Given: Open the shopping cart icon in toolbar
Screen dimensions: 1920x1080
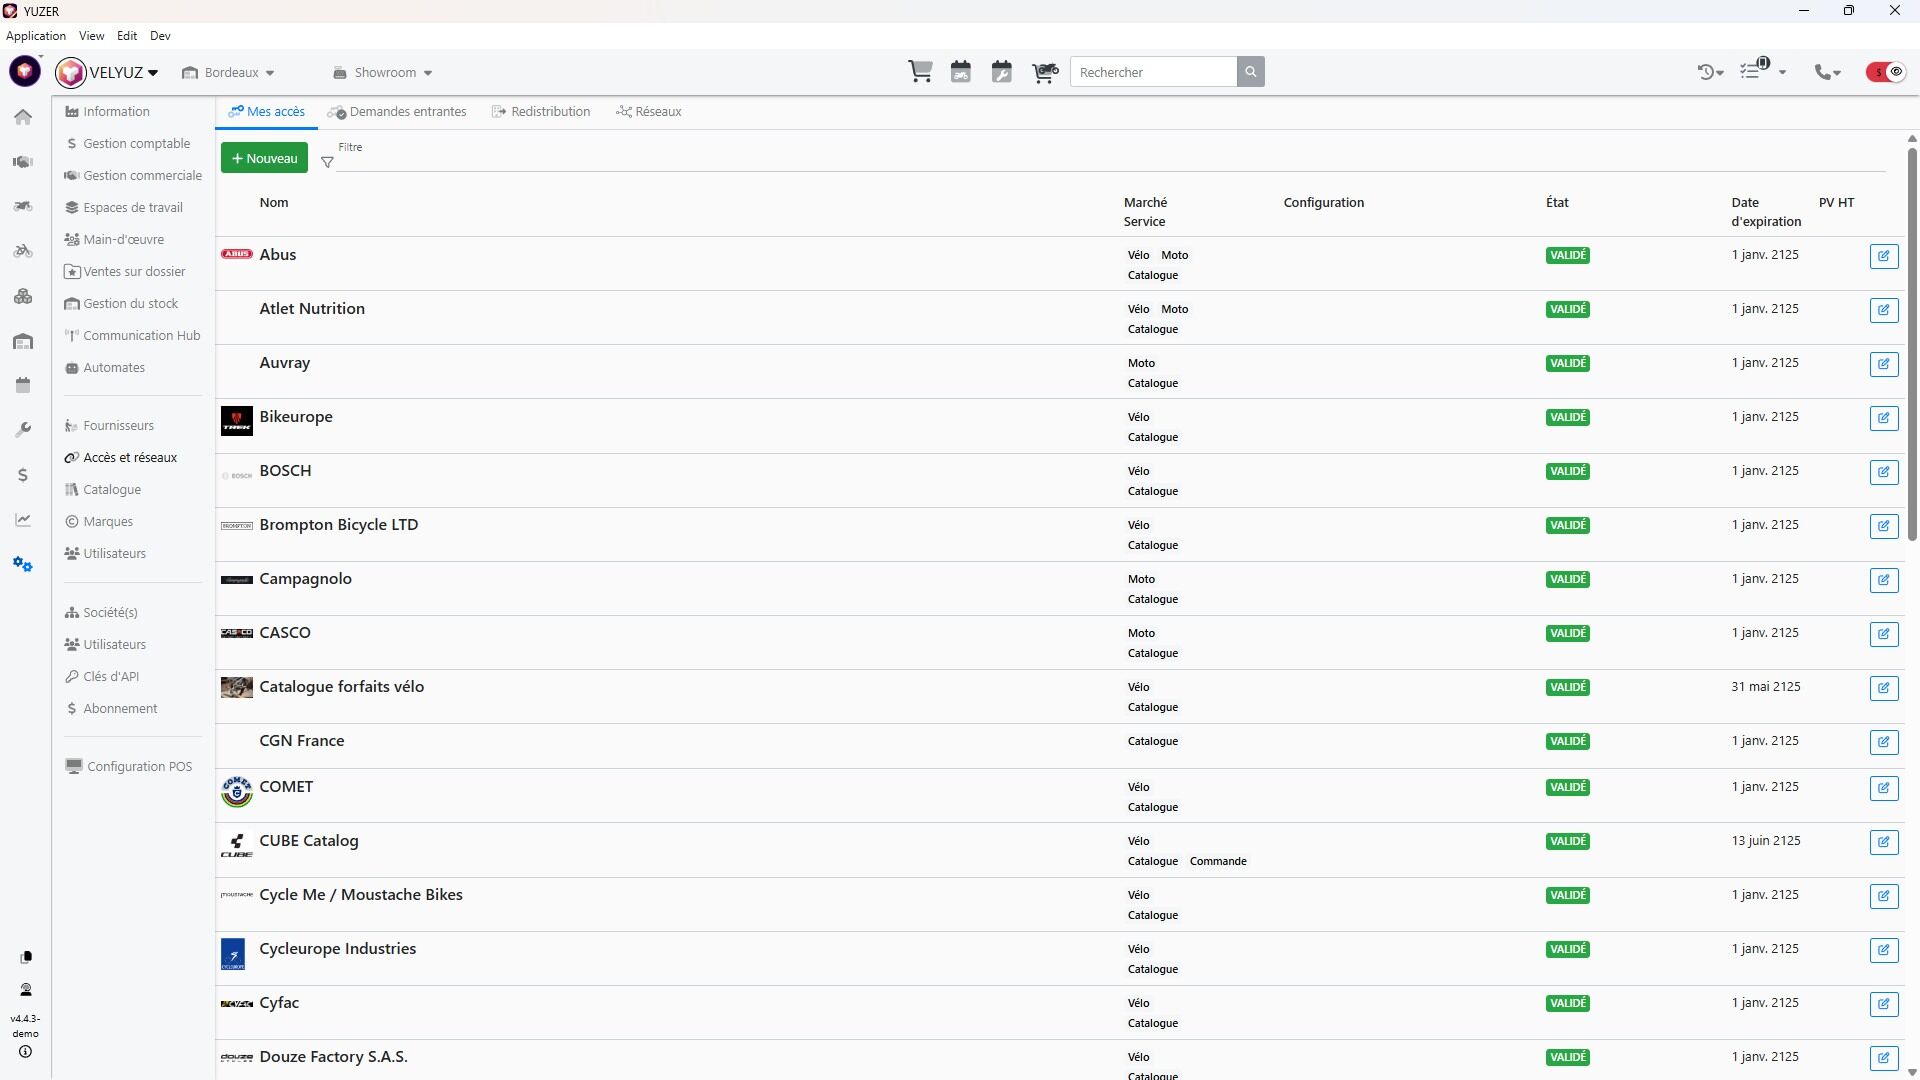Looking at the screenshot, I should coord(920,72).
